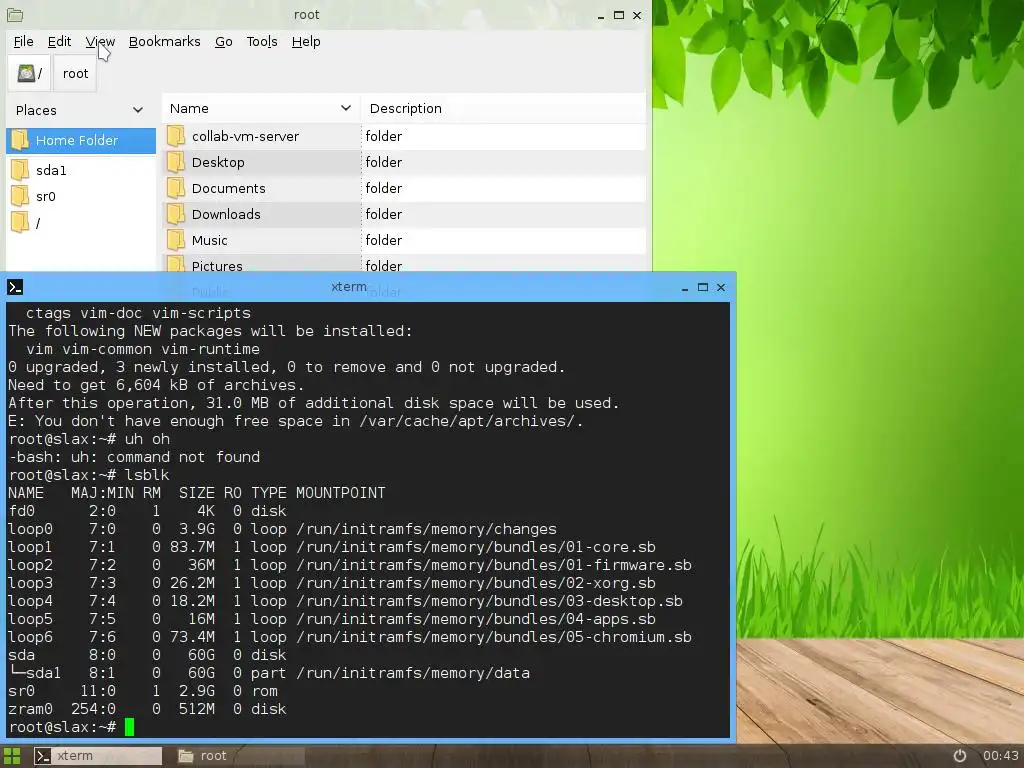Maximize the xterm window
The image size is (1024, 768).
click(703, 287)
